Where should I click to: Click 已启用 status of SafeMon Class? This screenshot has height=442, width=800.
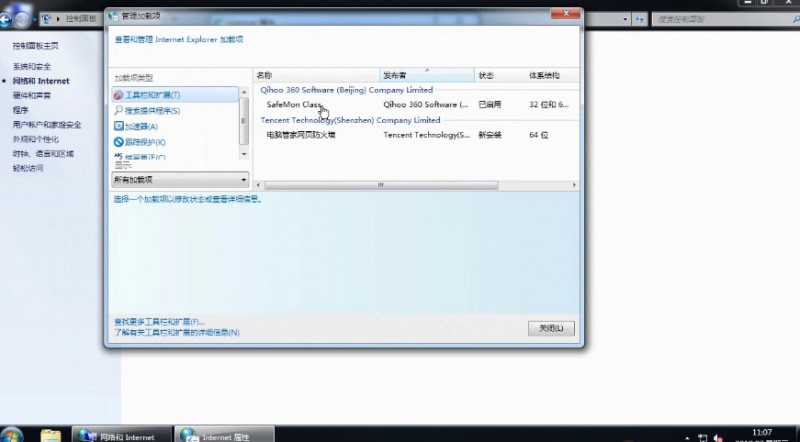click(x=490, y=105)
